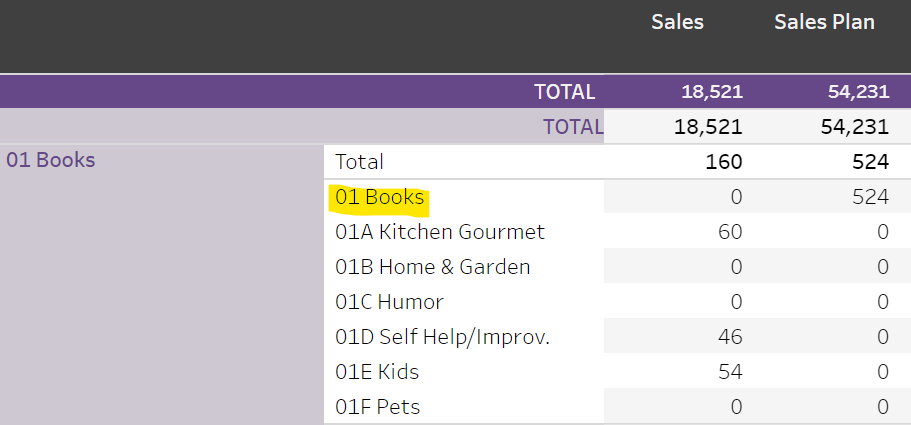Click the 160 Sales total value
This screenshot has width=911, height=425.
click(x=723, y=161)
